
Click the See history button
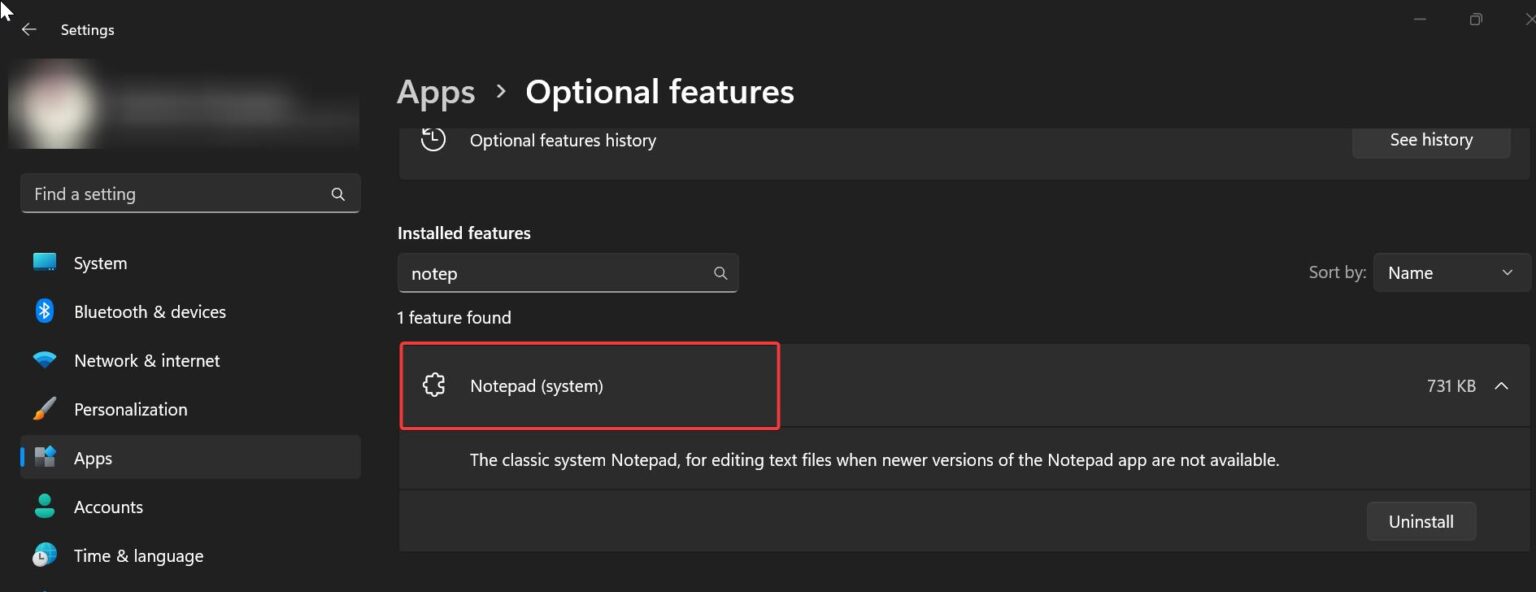(x=1431, y=139)
